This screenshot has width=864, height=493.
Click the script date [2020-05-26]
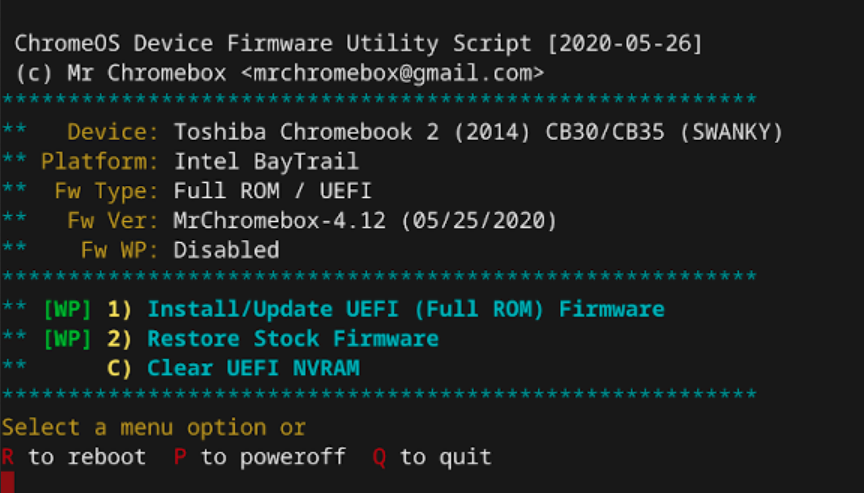pos(624,44)
